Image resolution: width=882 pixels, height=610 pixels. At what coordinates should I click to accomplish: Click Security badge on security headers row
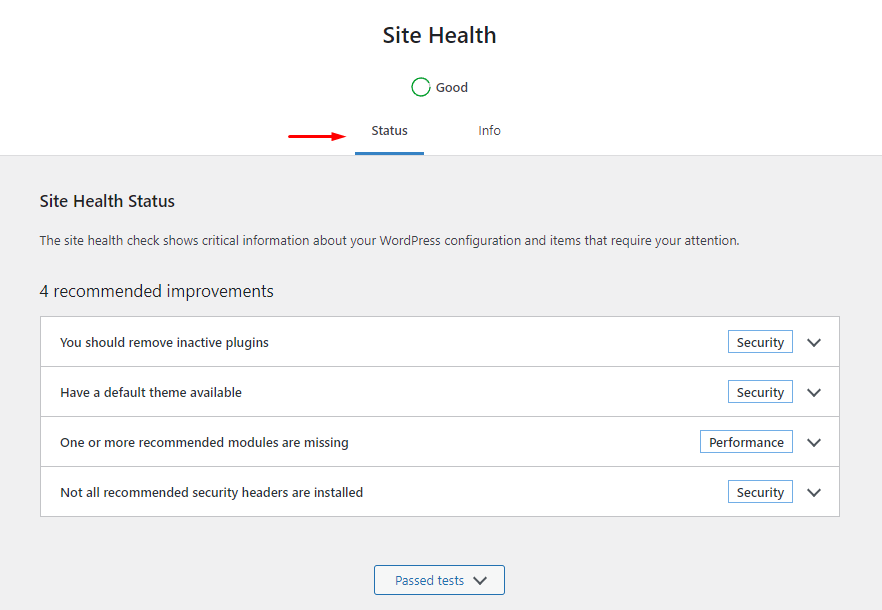pyautogui.click(x=760, y=492)
